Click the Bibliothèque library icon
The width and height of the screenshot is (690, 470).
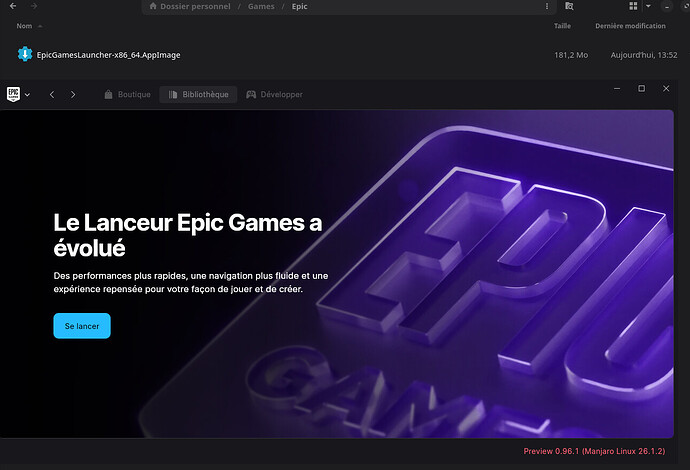pyautogui.click(x=173, y=95)
